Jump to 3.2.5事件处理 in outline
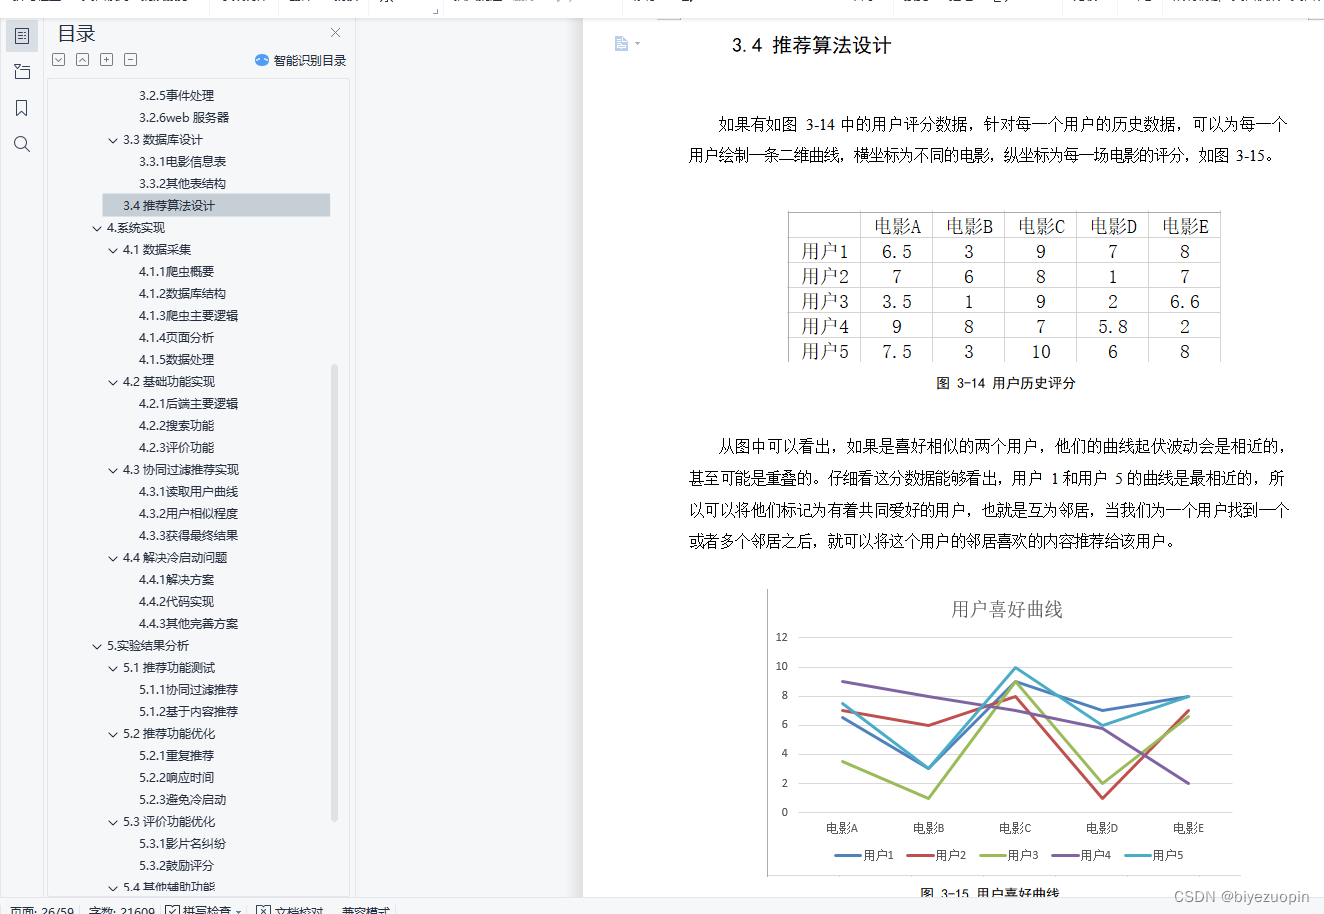The height and width of the screenshot is (914, 1324). [x=176, y=96]
